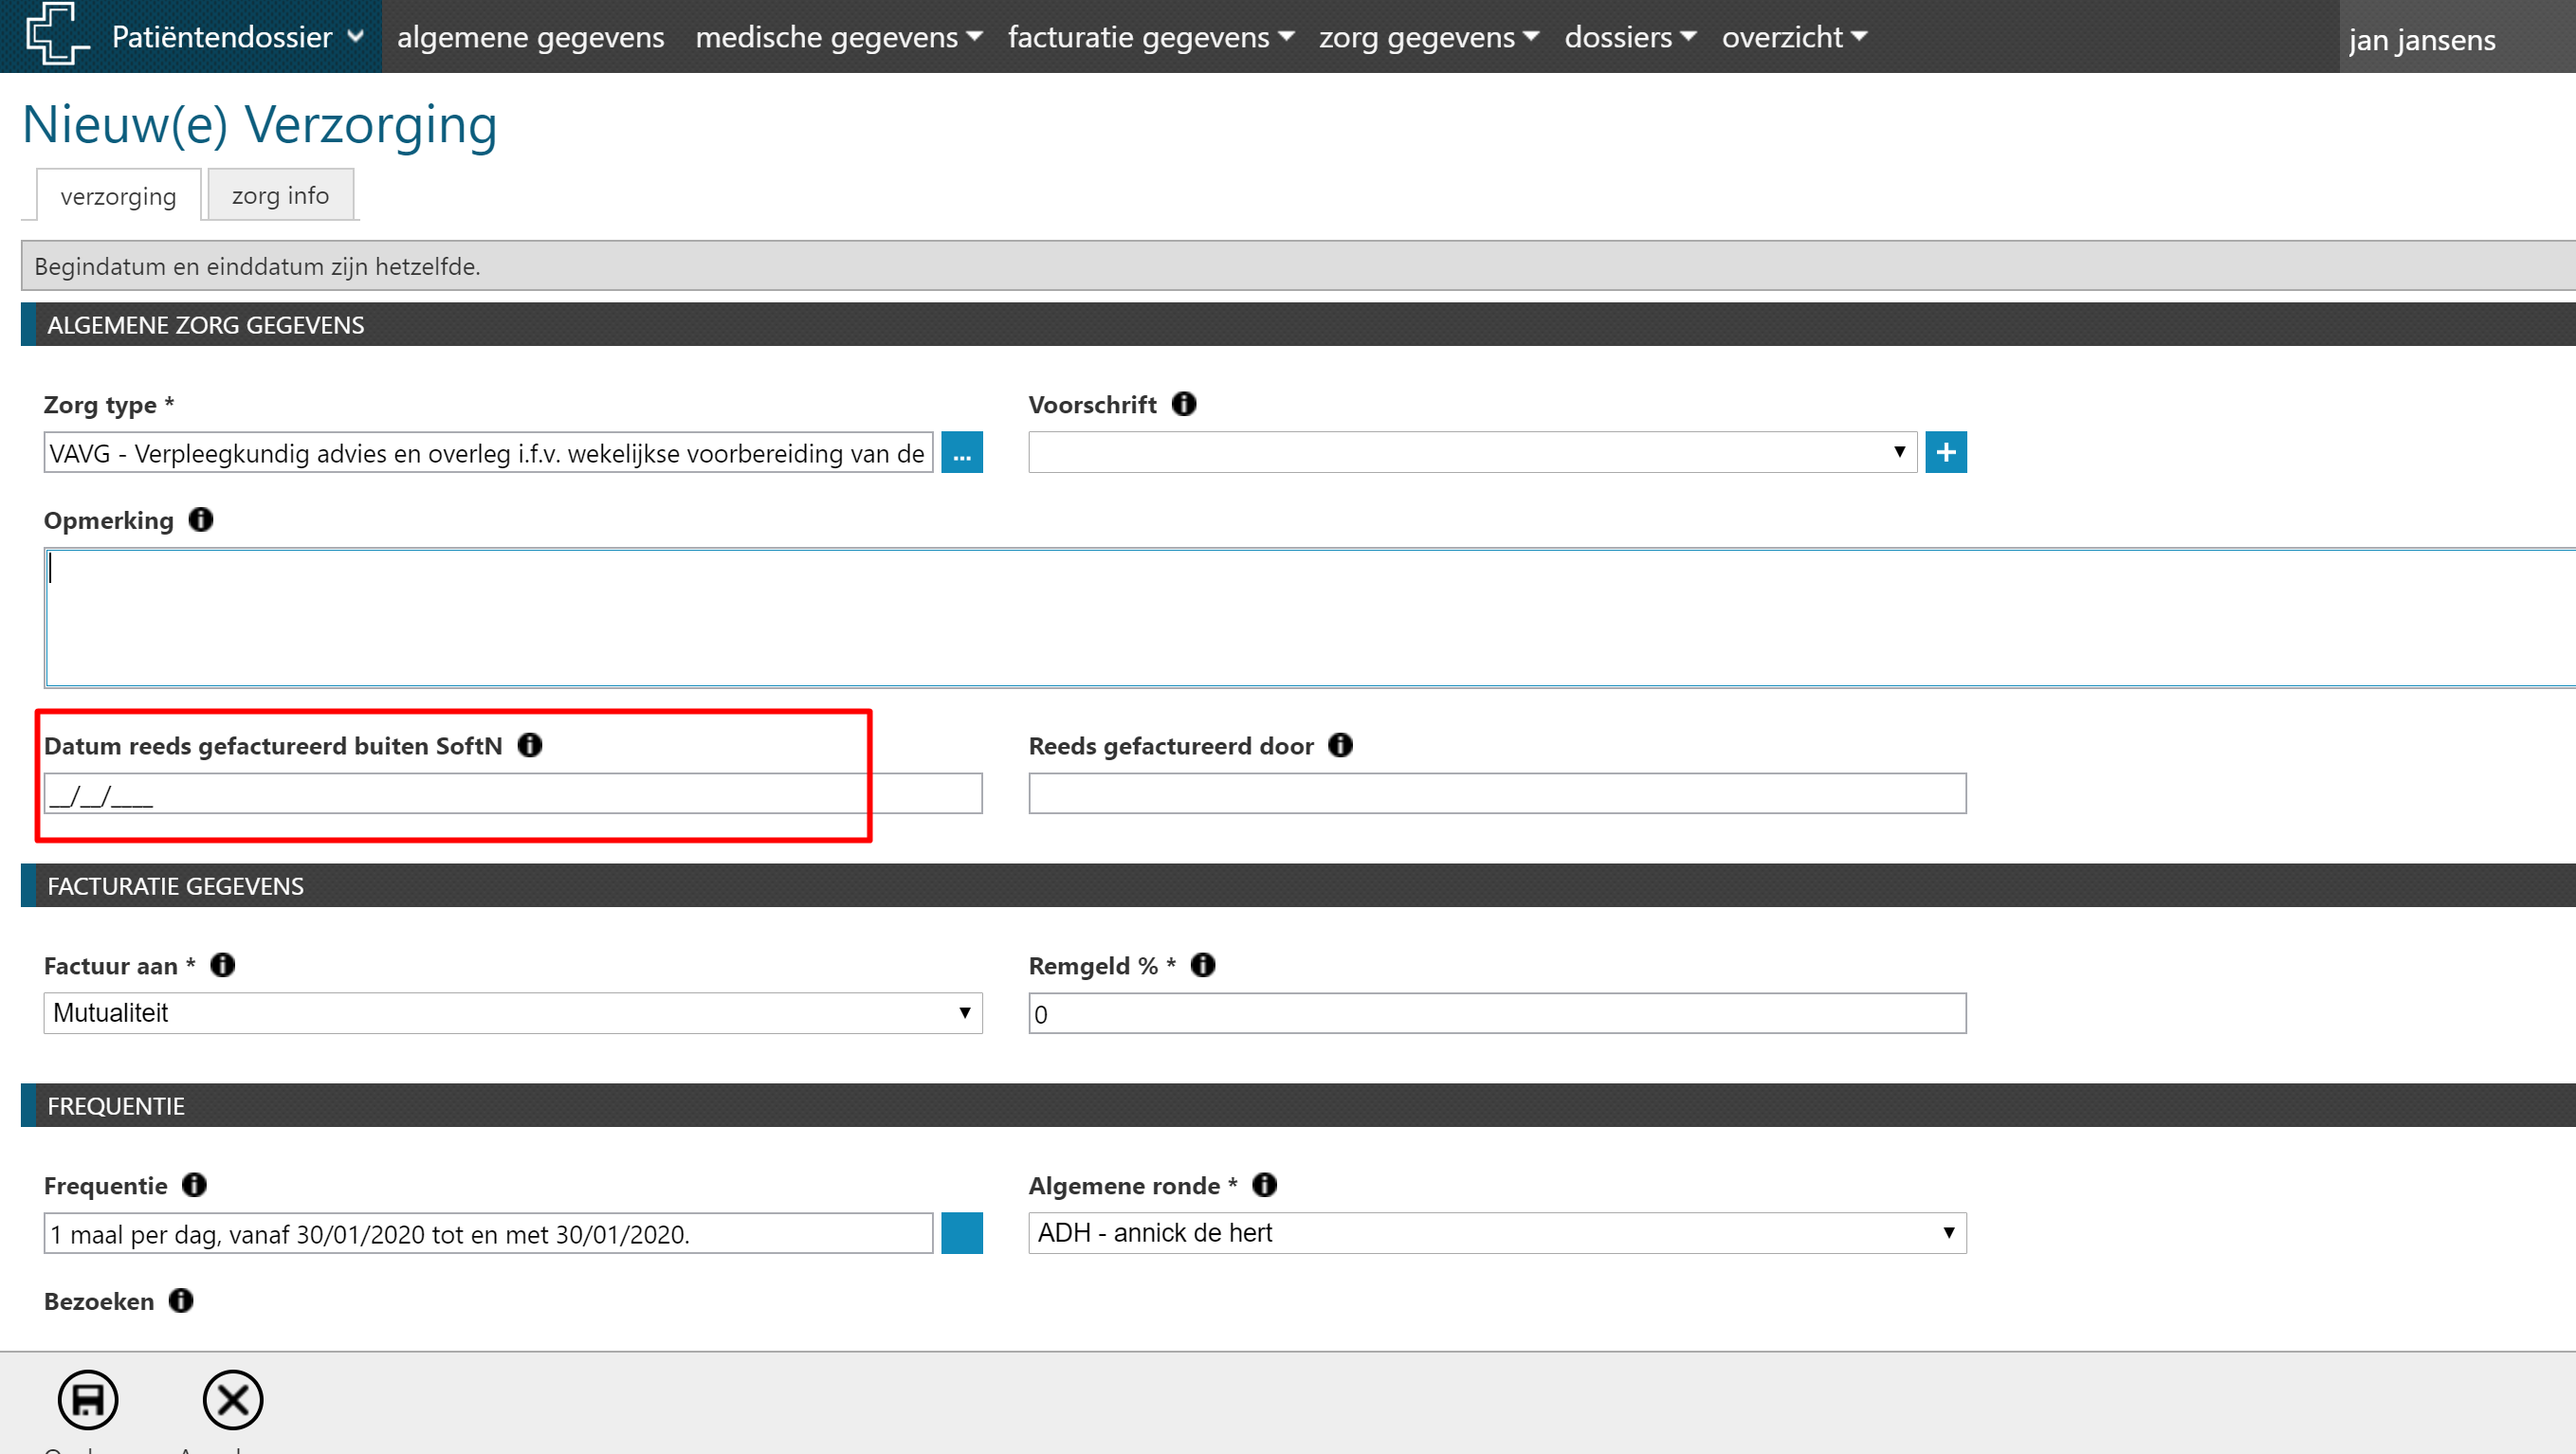Open the Factuur aan Mutualiteit dropdown
The image size is (2576, 1454).
pos(512,1013)
